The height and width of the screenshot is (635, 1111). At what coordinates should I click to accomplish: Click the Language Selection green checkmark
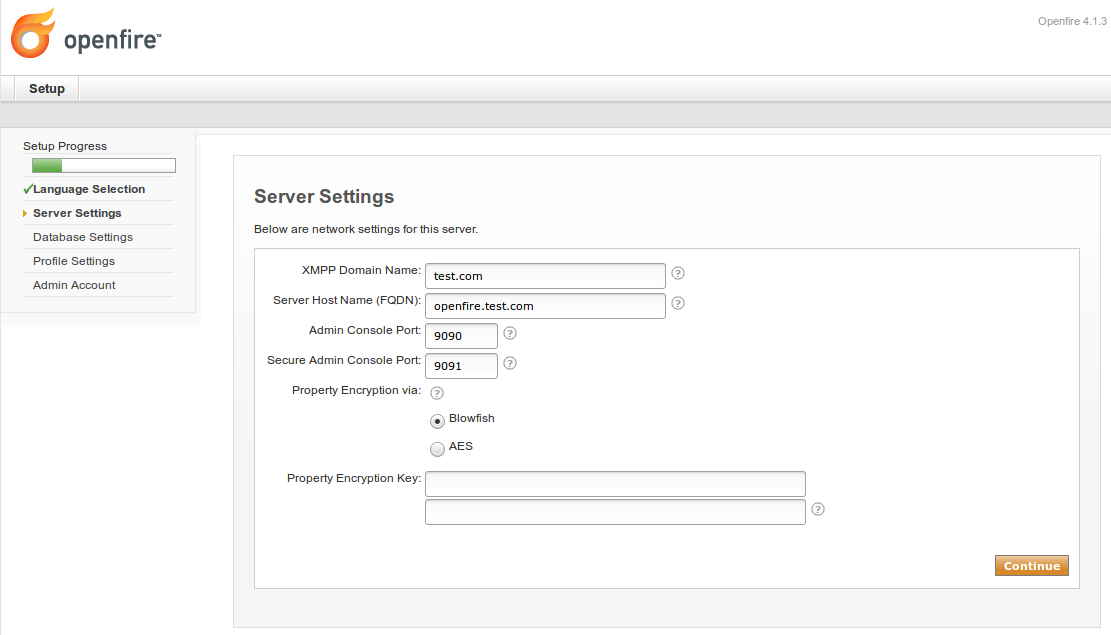coord(28,189)
